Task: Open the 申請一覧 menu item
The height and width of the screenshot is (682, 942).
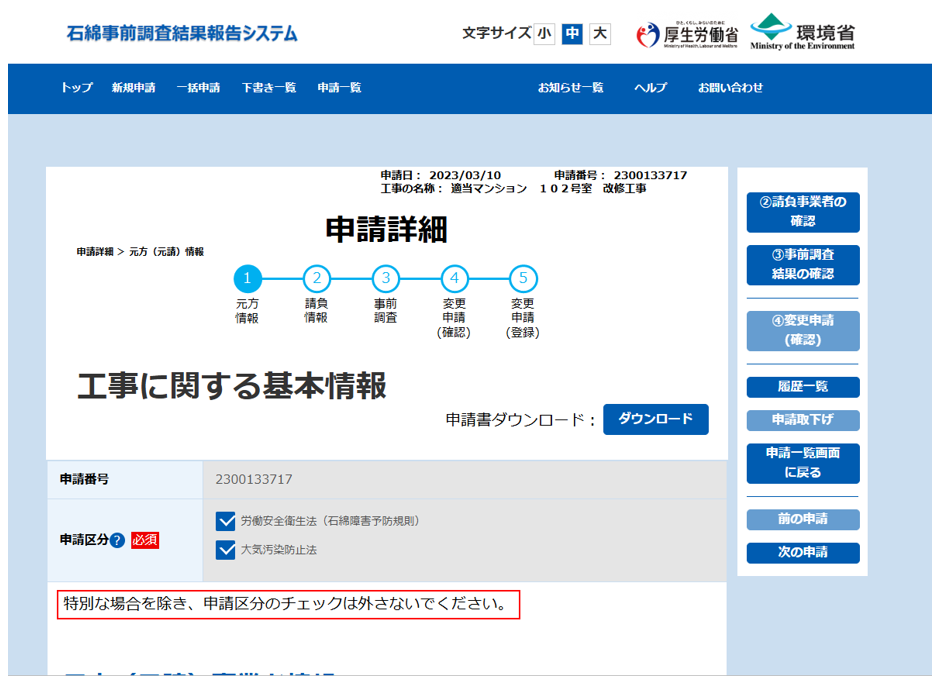Action: click(339, 88)
